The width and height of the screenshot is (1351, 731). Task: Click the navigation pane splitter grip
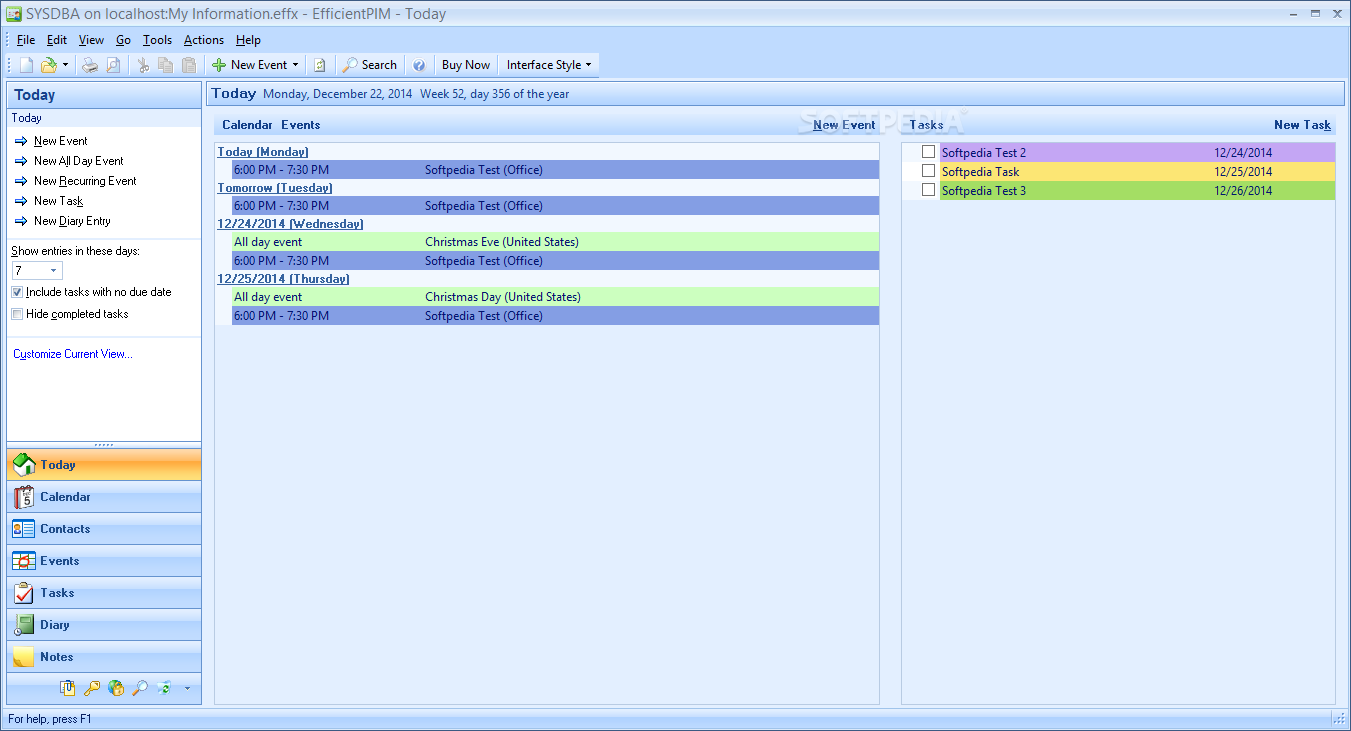(x=104, y=445)
